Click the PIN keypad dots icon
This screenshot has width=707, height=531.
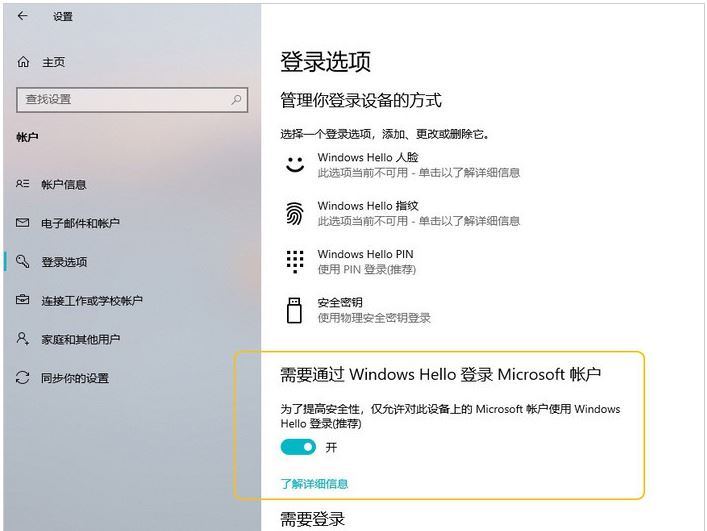tap(295, 261)
